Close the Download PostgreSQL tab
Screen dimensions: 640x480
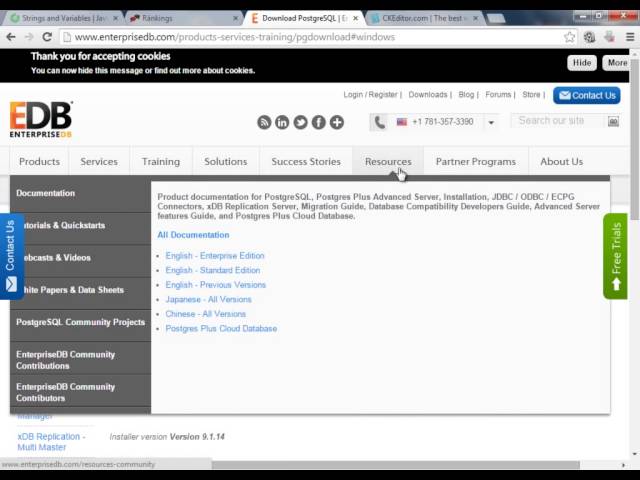356,18
